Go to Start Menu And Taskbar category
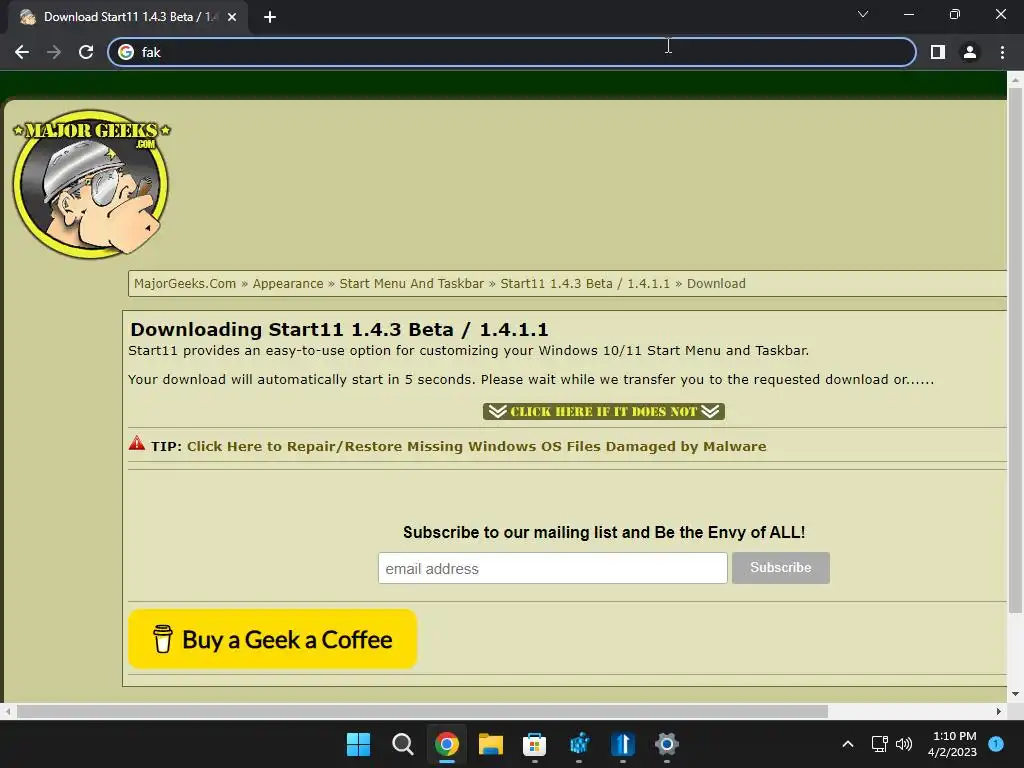 [411, 283]
